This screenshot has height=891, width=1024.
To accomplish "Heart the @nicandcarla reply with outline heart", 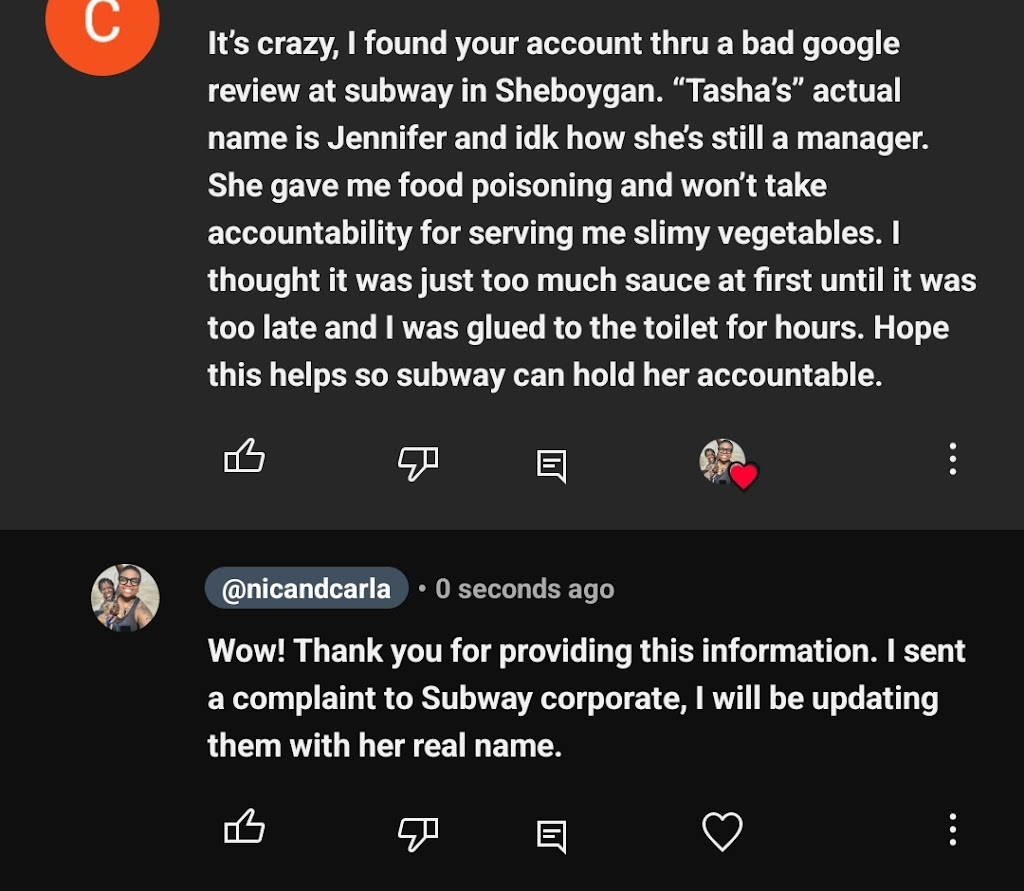I will point(722,831).
